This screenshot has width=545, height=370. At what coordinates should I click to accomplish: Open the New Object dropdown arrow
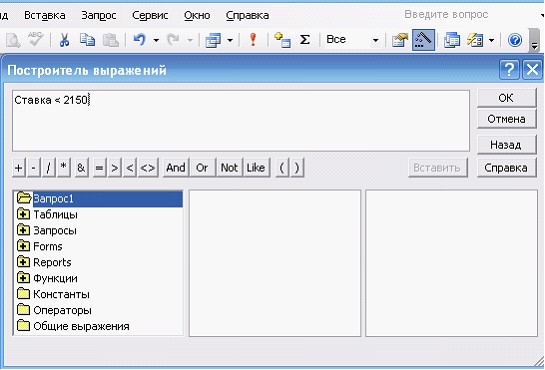point(491,41)
